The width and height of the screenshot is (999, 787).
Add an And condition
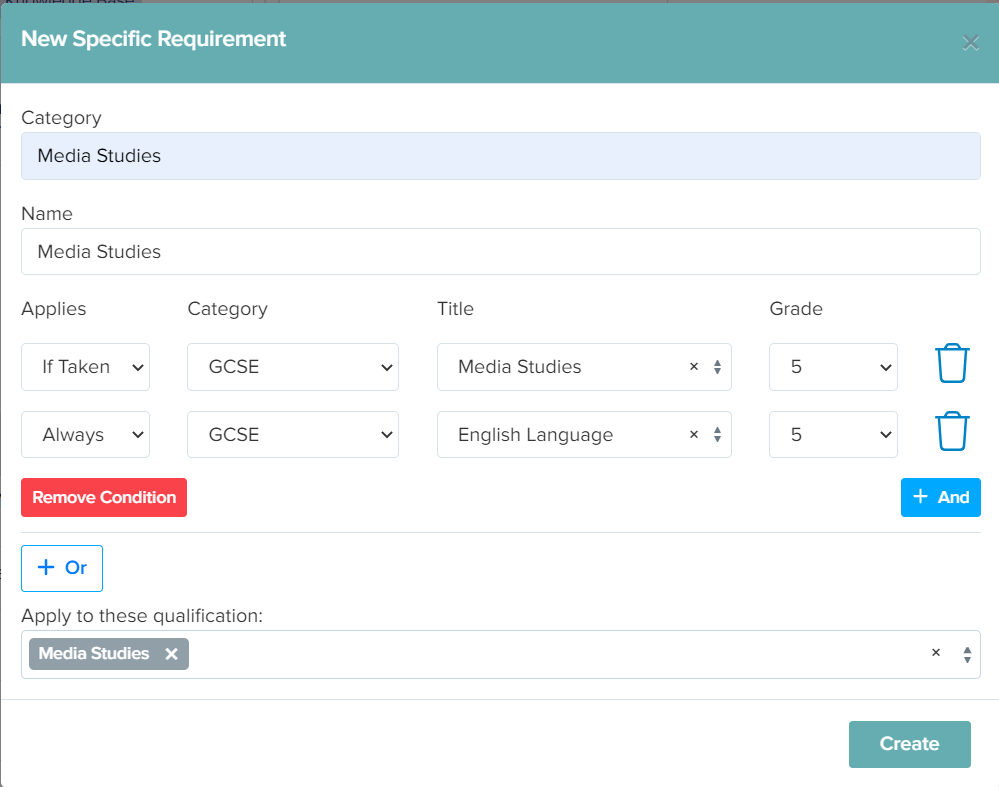[x=940, y=498]
